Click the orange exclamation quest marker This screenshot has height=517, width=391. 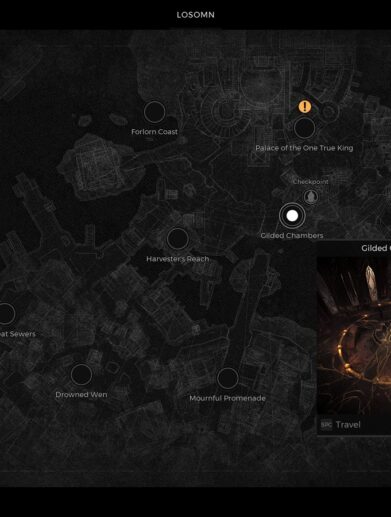coord(305,107)
